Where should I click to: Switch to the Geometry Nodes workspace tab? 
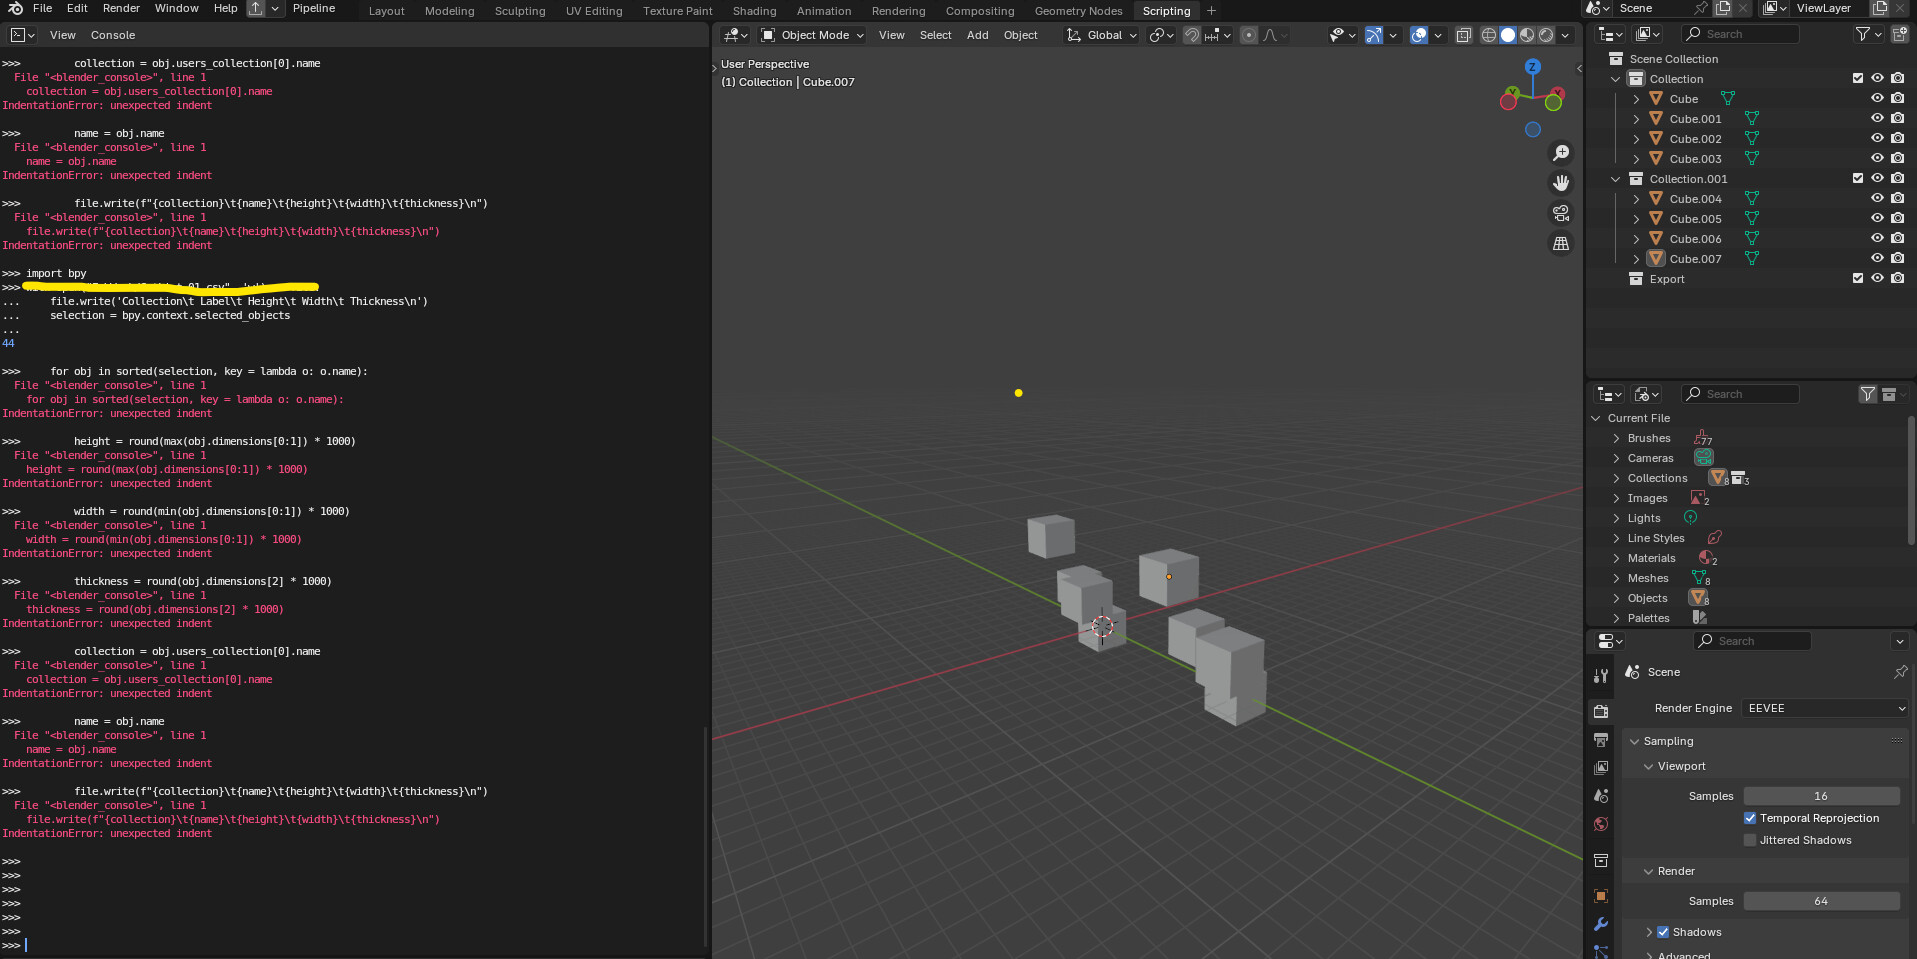(x=1078, y=11)
